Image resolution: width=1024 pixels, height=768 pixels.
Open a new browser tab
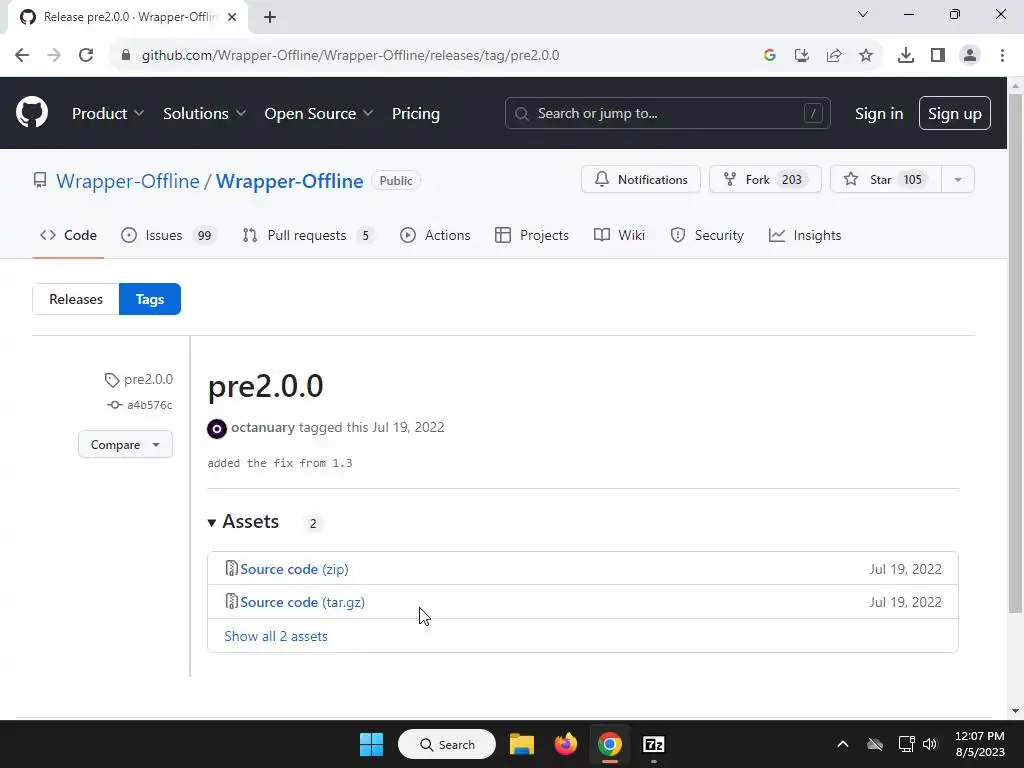[x=270, y=17]
